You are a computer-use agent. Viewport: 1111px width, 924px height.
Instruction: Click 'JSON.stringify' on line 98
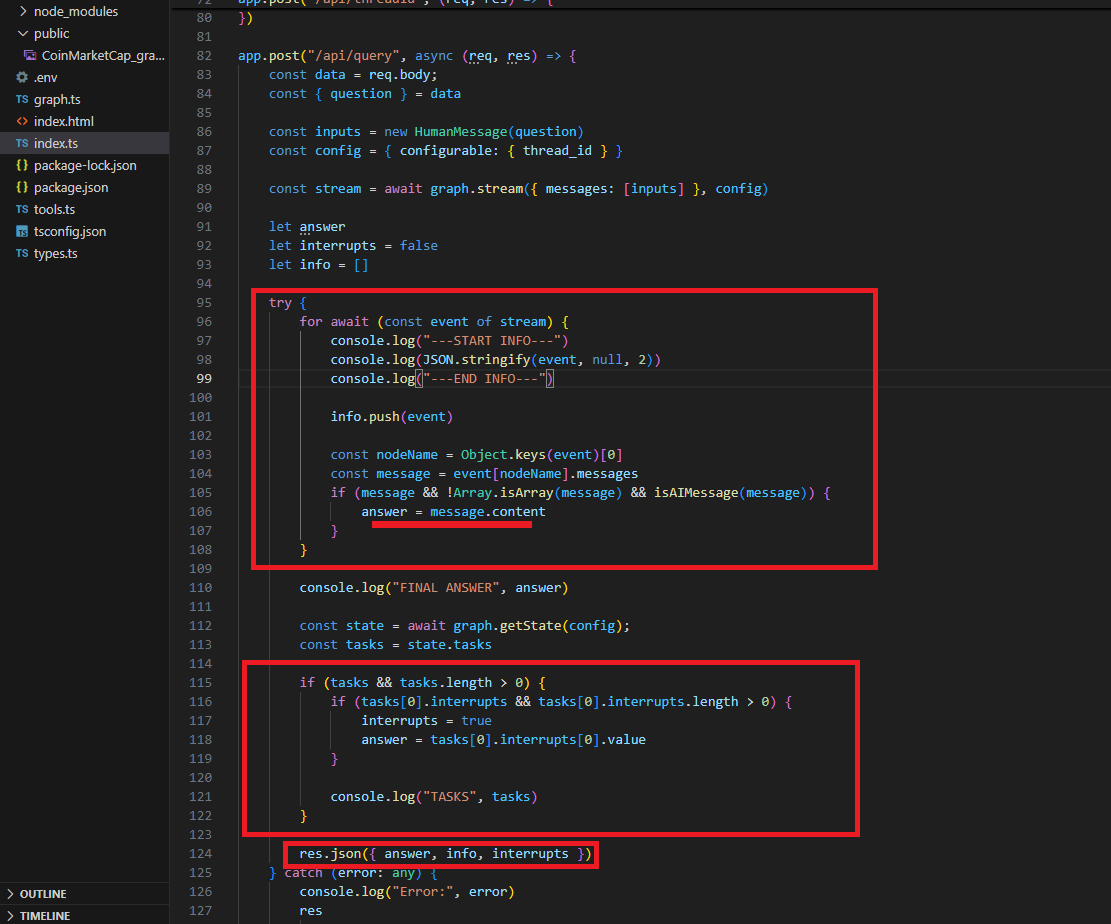(x=476, y=359)
